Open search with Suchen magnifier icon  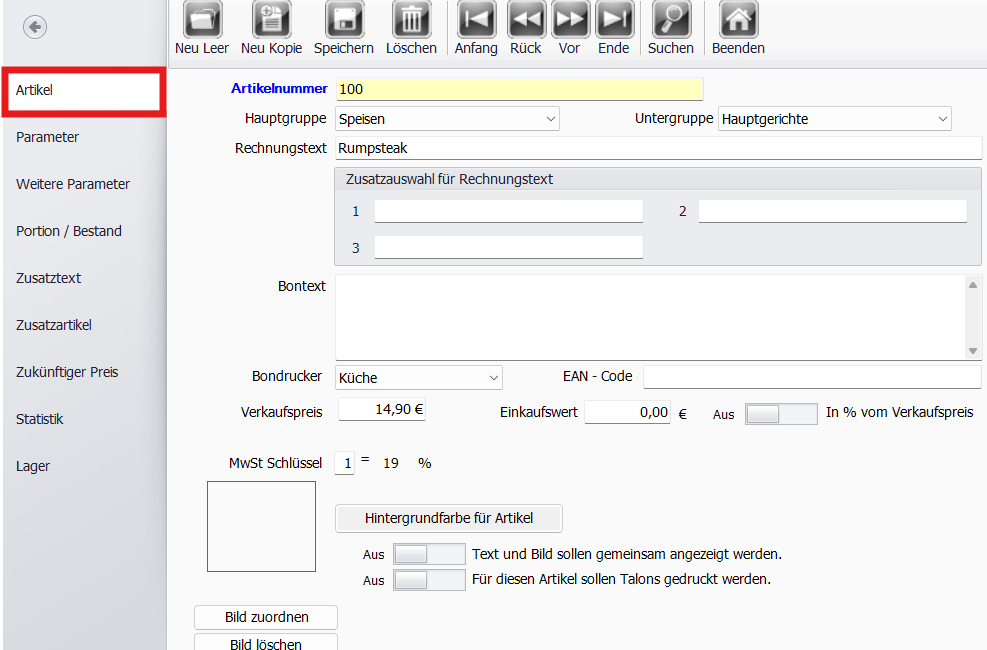click(671, 19)
